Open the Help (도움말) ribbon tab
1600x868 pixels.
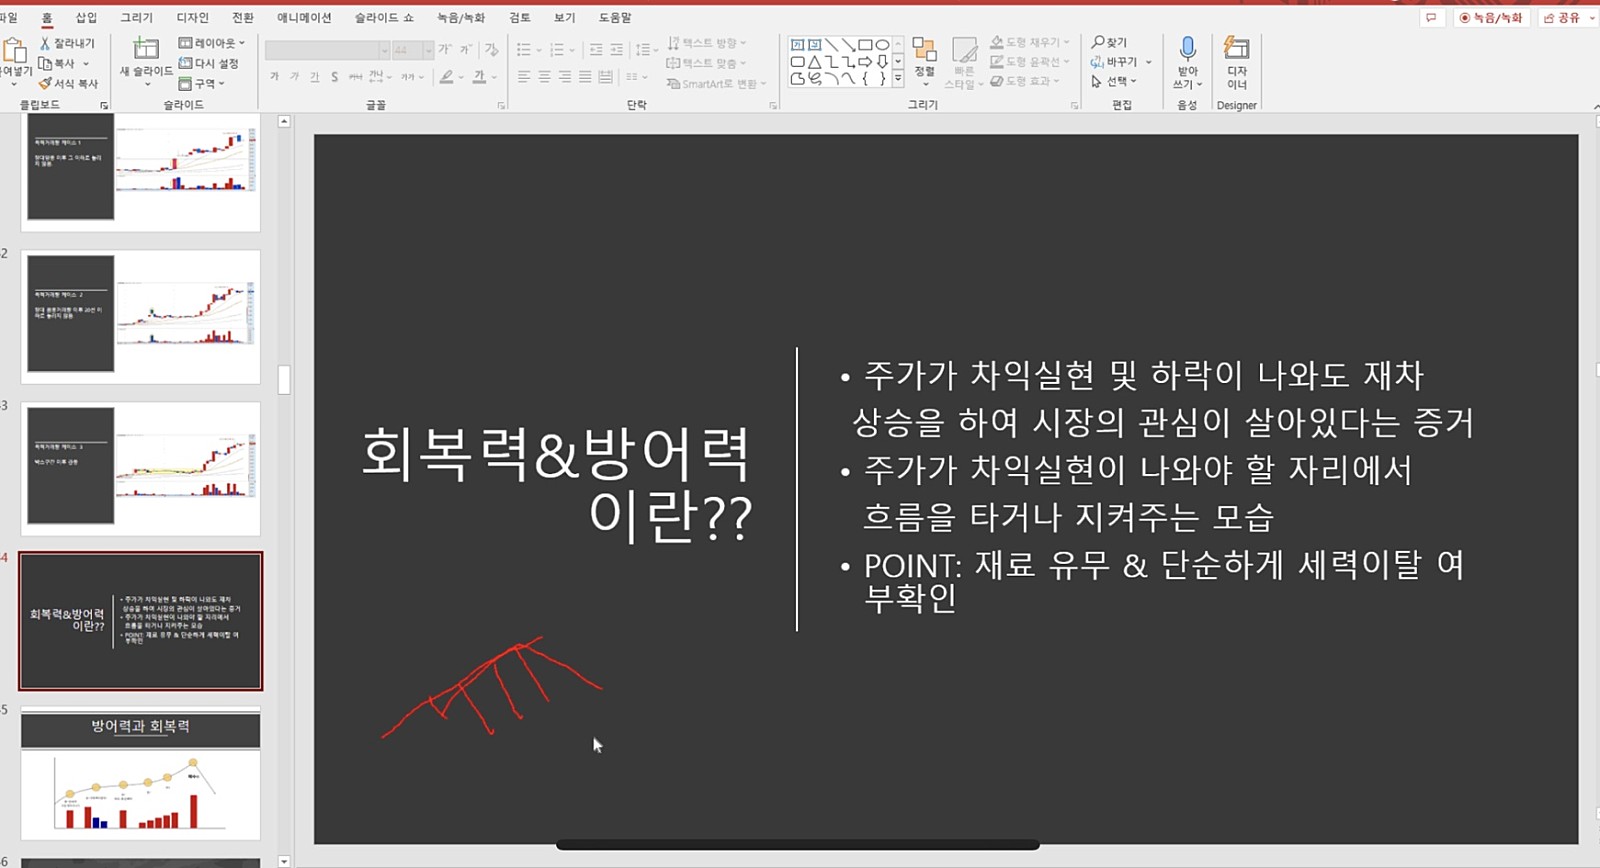point(615,18)
